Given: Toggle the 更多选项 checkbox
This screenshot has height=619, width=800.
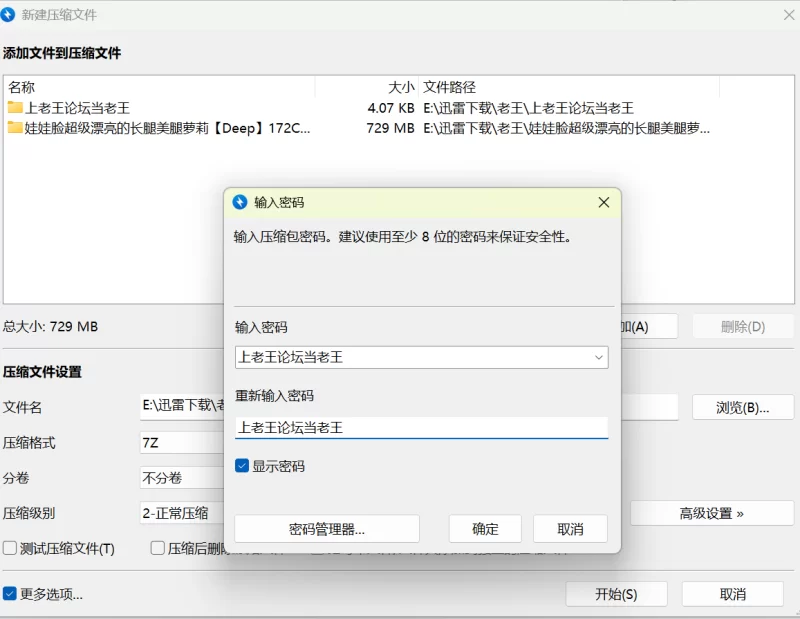Looking at the screenshot, I should click(x=10, y=593).
